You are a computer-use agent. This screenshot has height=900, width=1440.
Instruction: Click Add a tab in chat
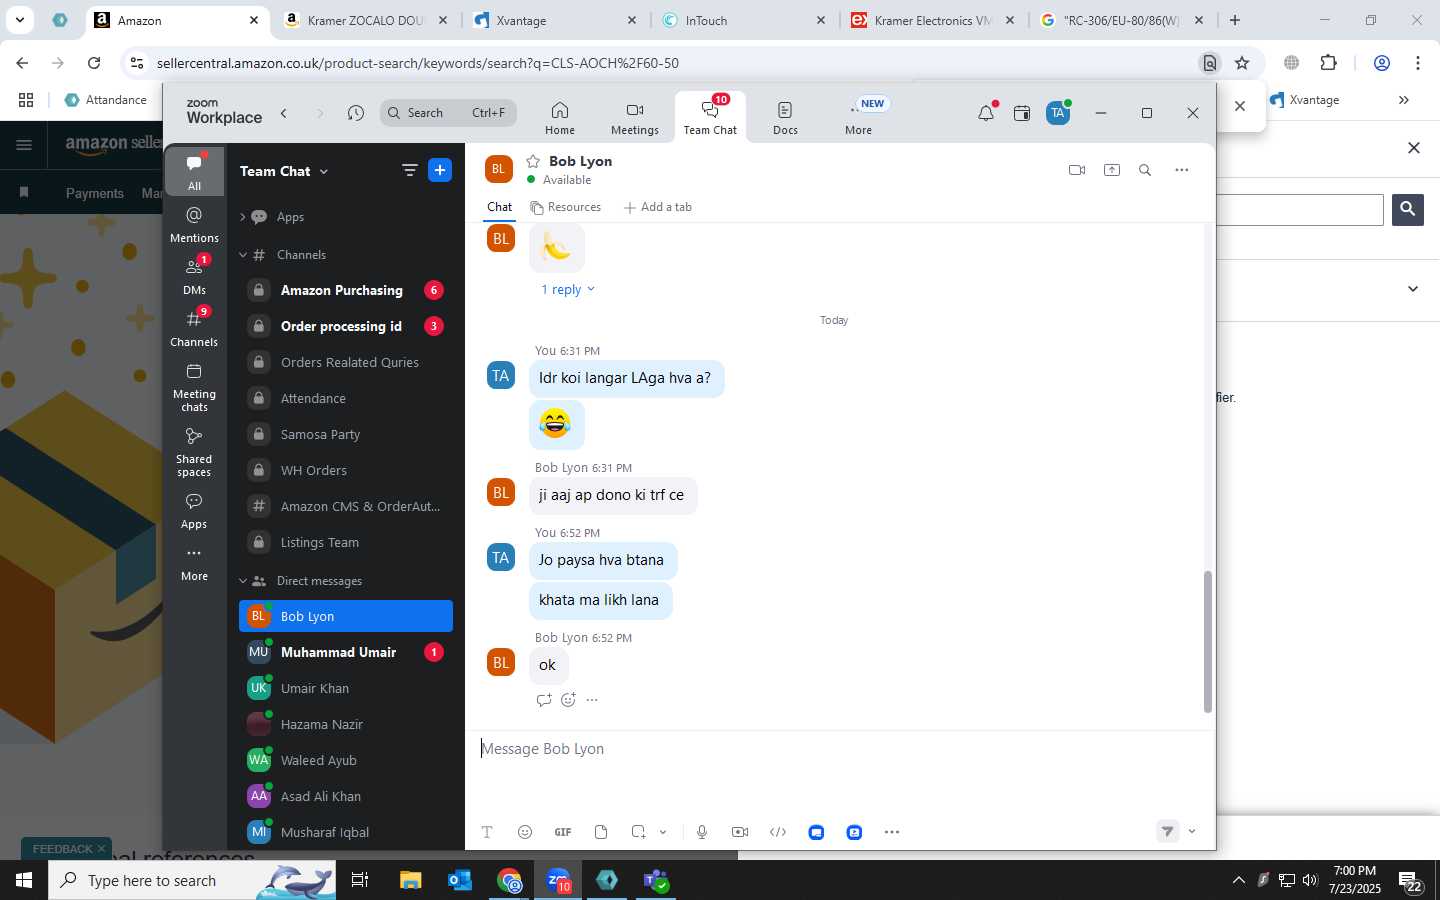(657, 207)
